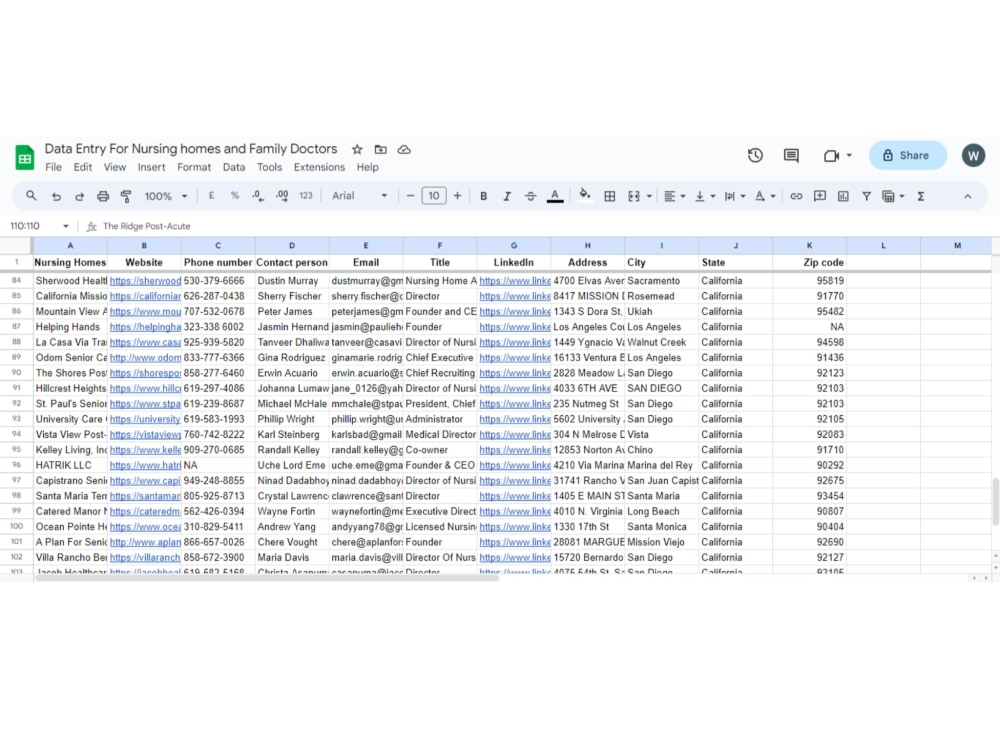Open the Extensions menu

pyautogui.click(x=319, y=167)
